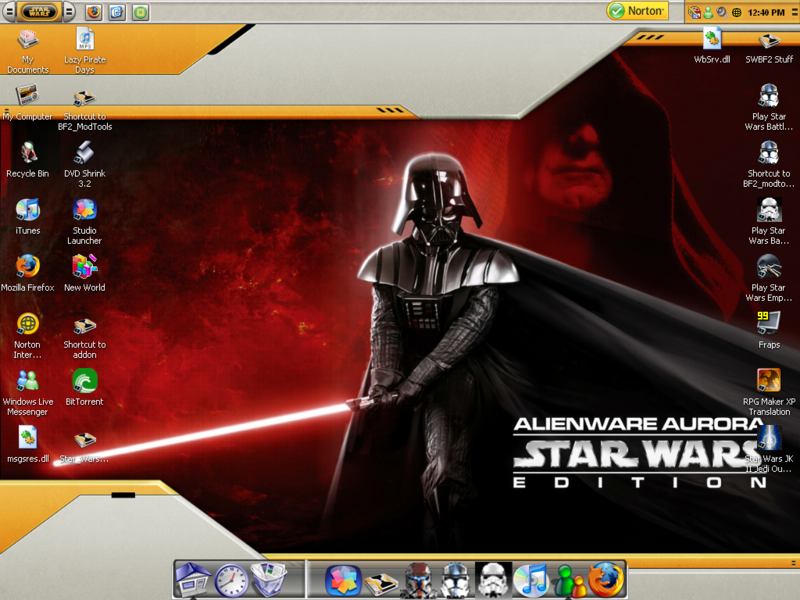This screenshot has height=600, width=800.
Task: Launch Windows Live Messenger desktop shortcut
Action: coord(28,393)
